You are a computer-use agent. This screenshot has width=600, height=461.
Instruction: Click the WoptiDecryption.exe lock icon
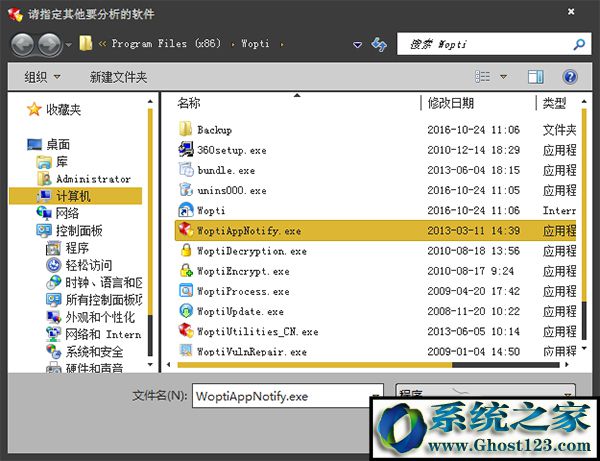[x=186, y=250]
